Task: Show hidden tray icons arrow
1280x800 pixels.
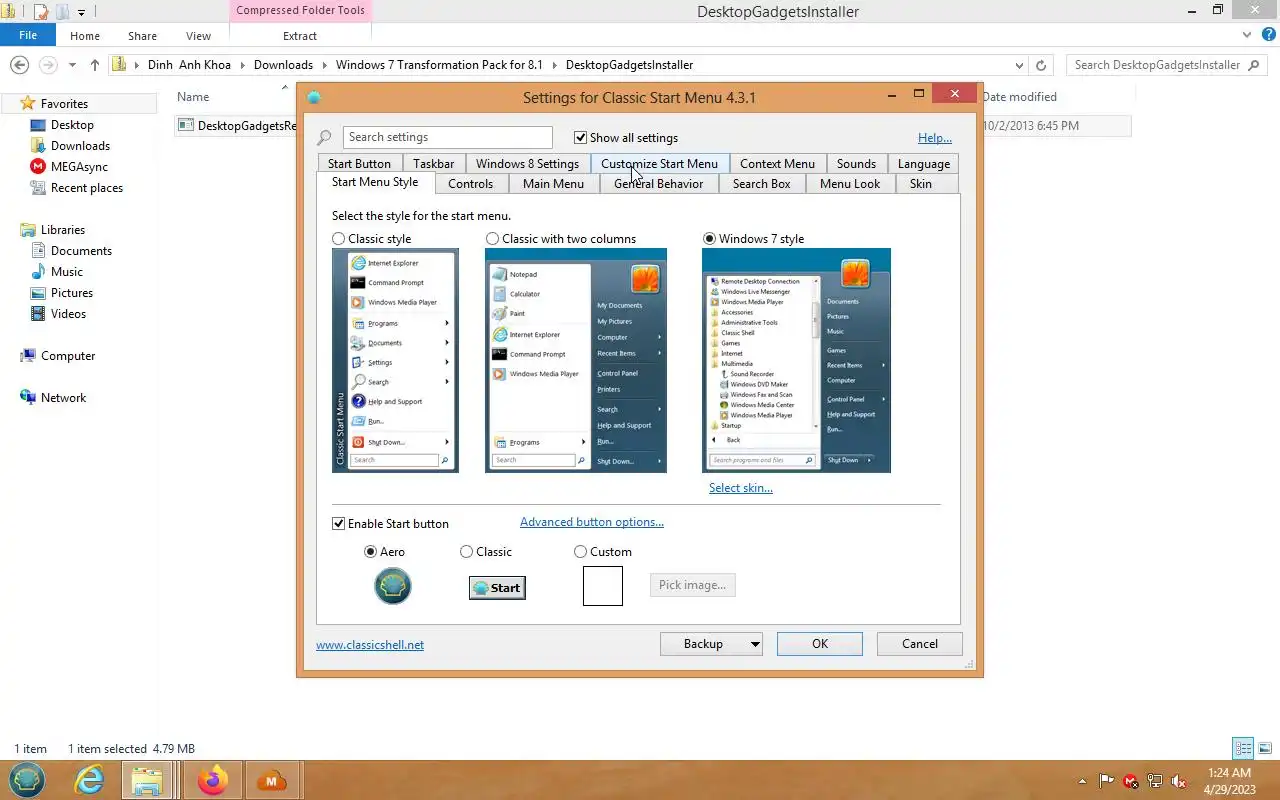Action: [x=1082, y=781]
